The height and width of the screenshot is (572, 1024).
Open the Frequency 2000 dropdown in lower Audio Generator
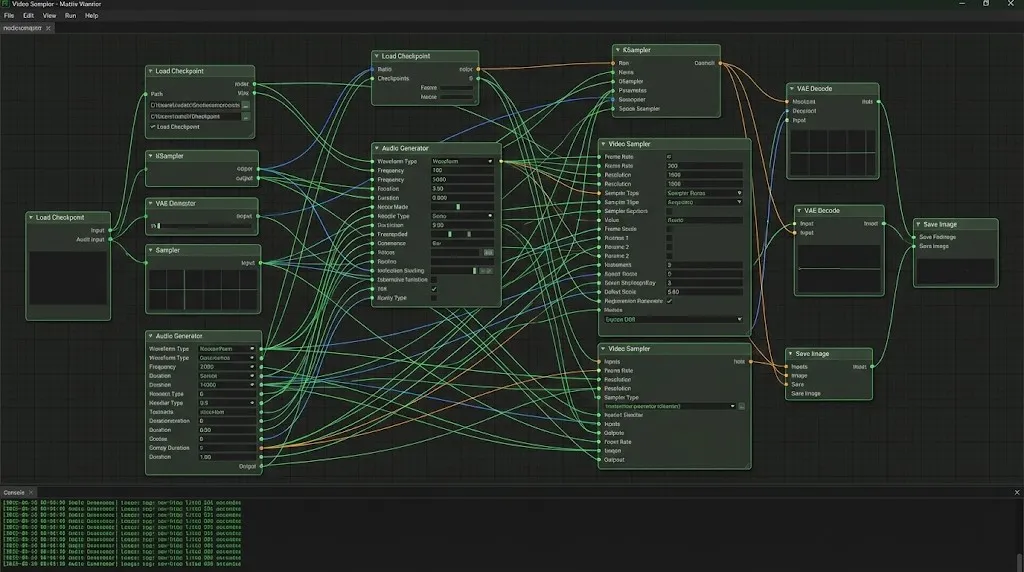tap(227, 367)
